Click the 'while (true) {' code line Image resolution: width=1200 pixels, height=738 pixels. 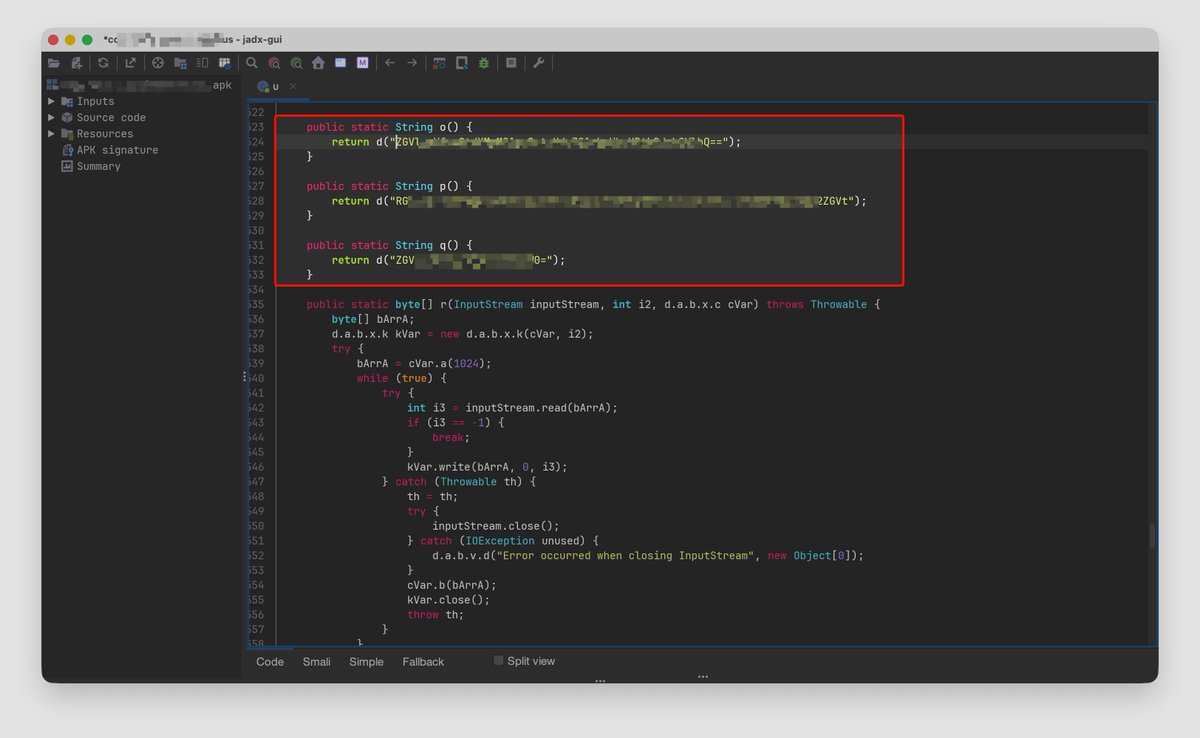401,378
